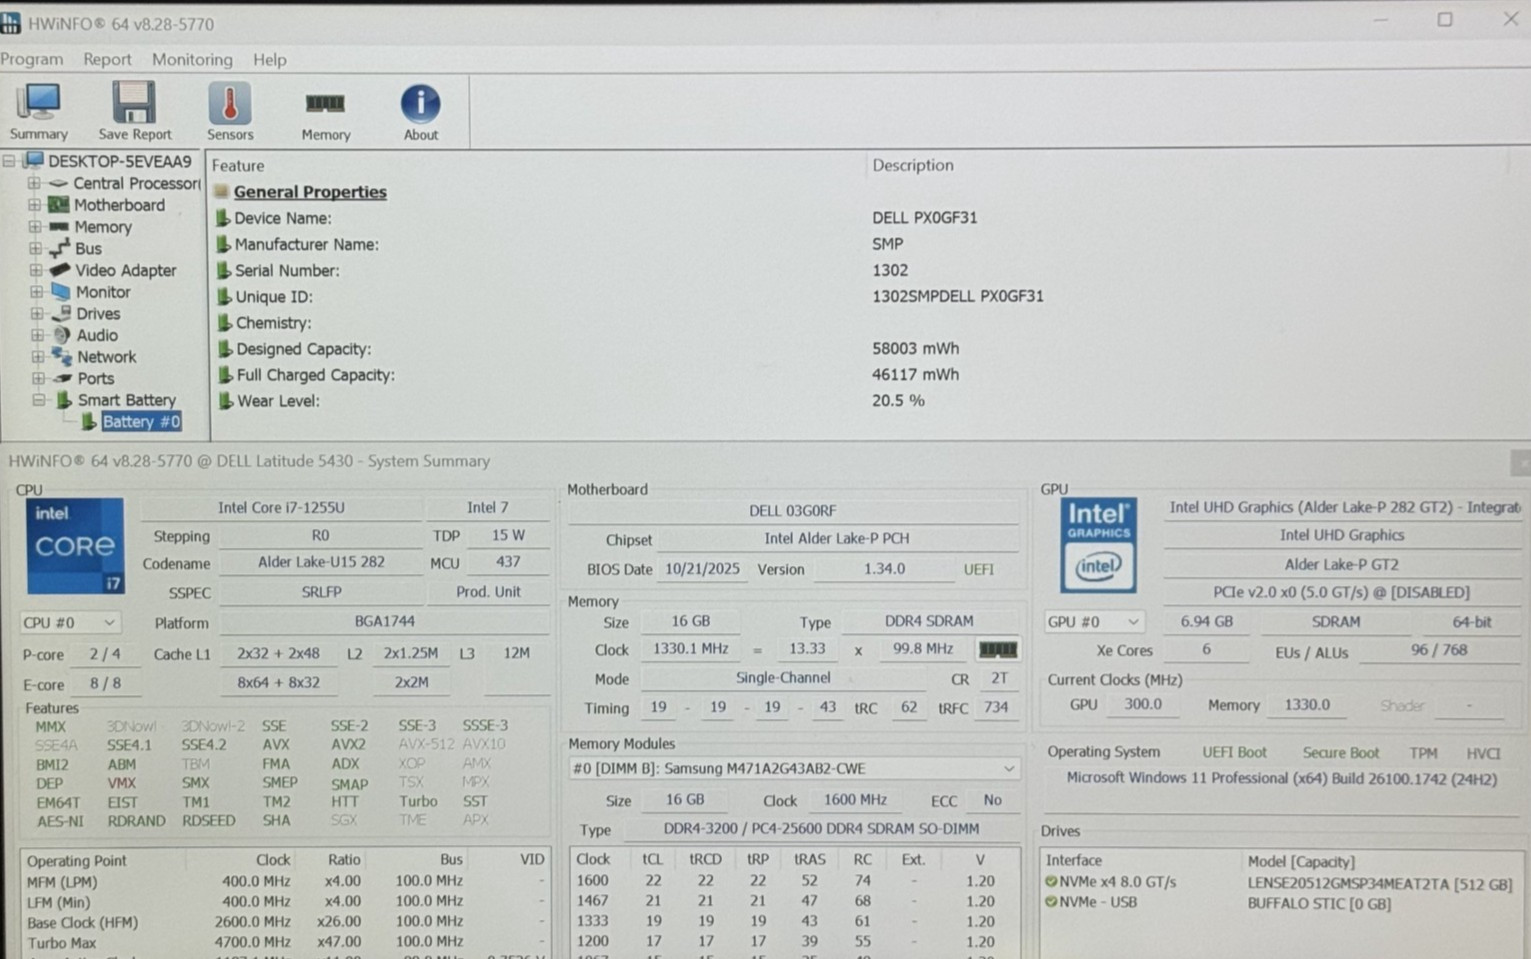This screenshot has width=1531, height=959.
Task: Select the Smart Battery icon in tree
Action: pos(64,400)
